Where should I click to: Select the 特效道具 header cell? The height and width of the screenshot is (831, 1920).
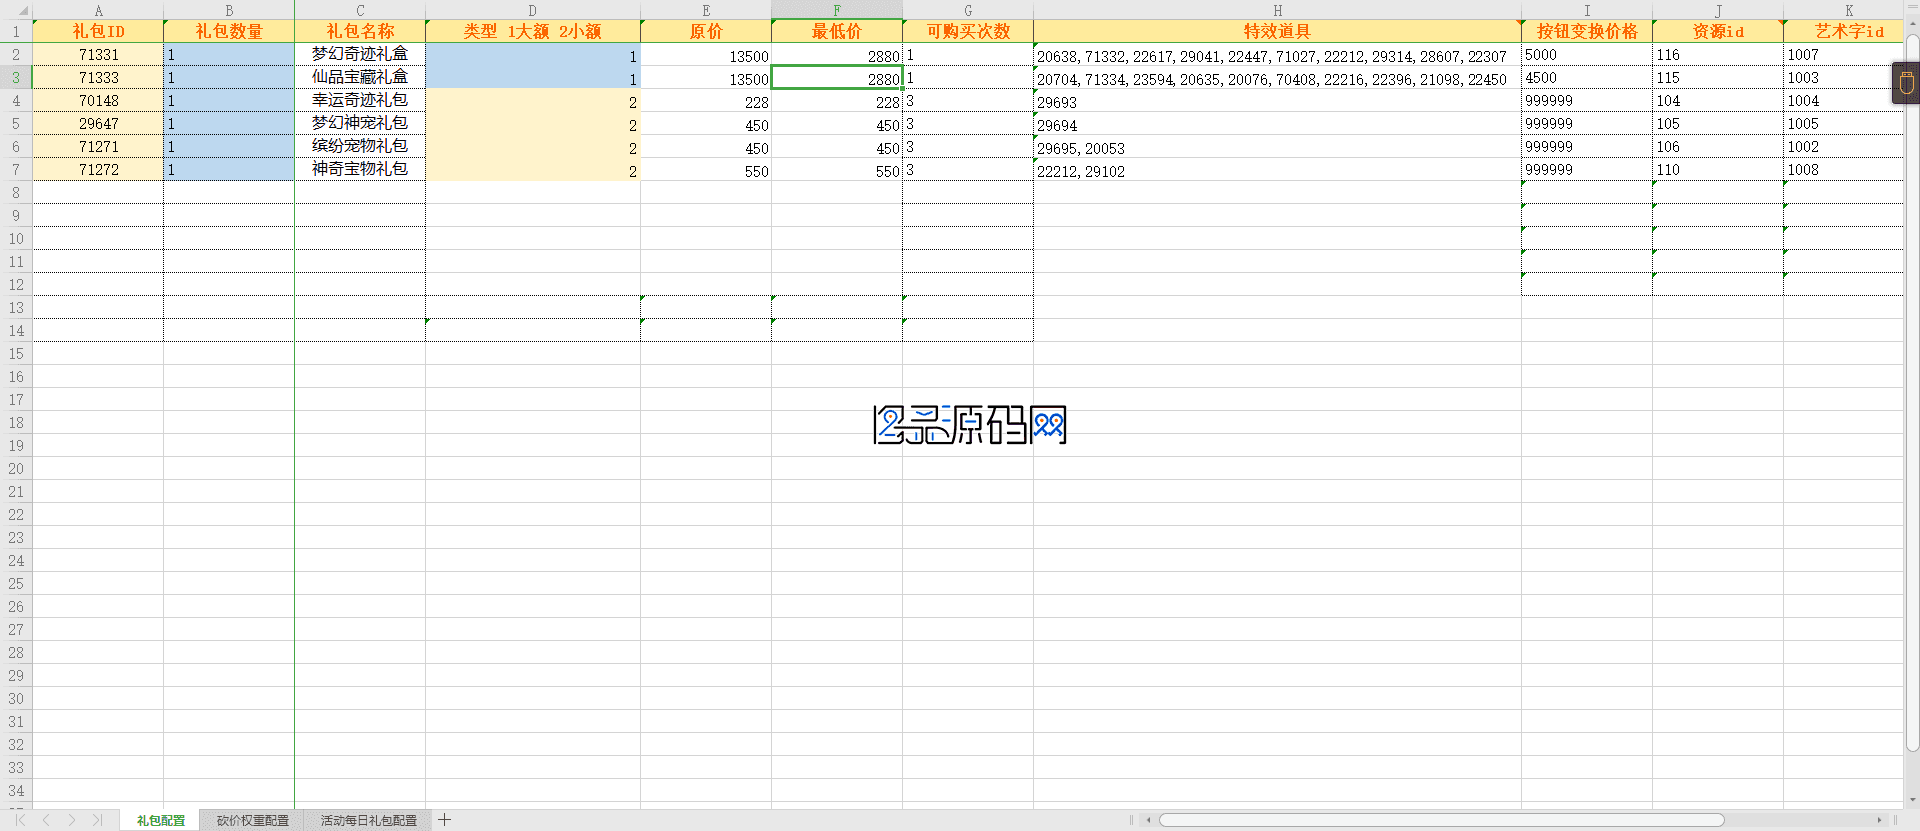click(x=1277, y=31)
